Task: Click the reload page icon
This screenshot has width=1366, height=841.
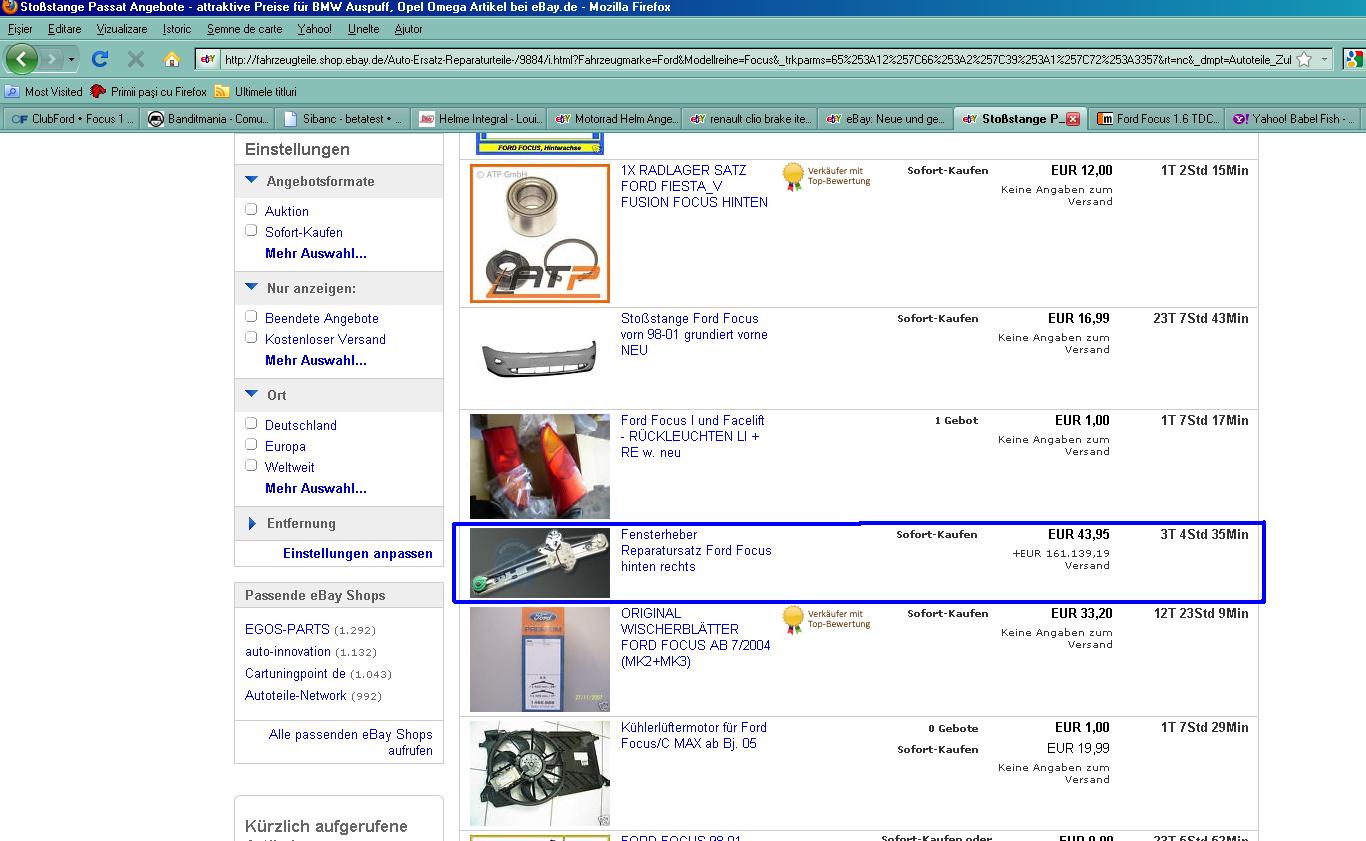Action: coord(100,59)
